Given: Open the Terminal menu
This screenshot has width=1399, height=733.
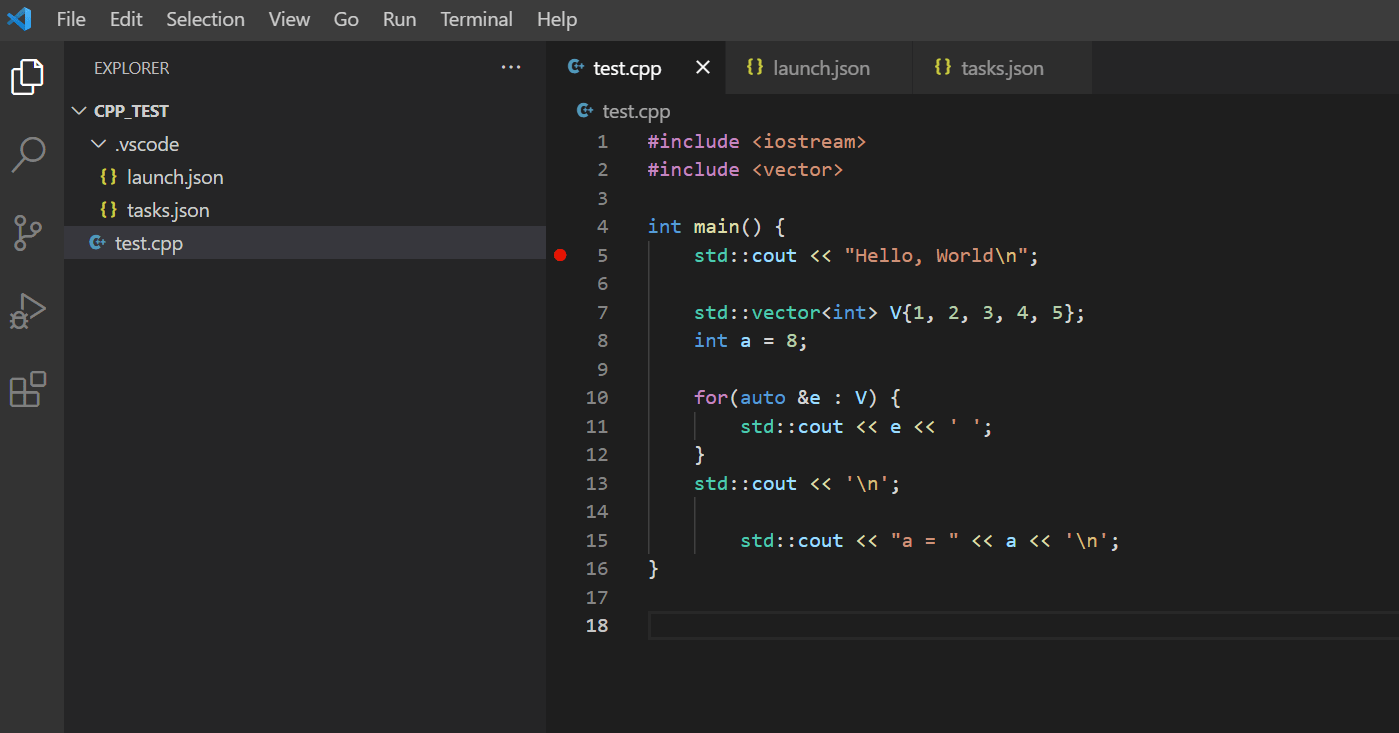Looking at the screenshot, I should click(x=476, y=19).
